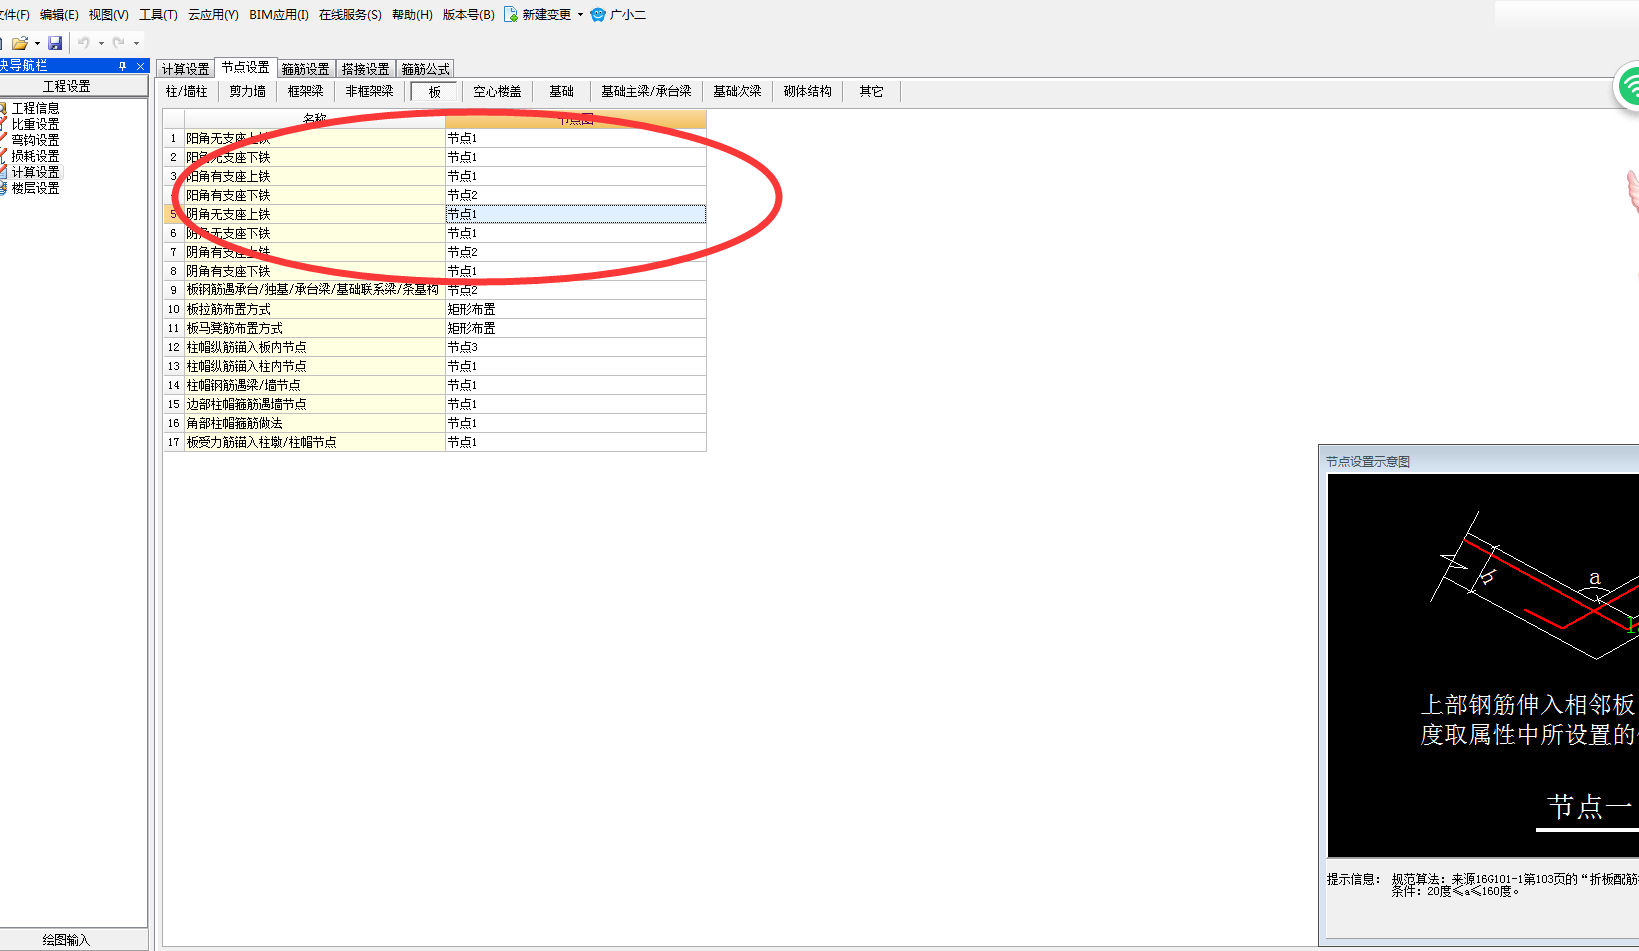The width and height of the screenshot is (1639, 951).
Task: Click row 16 角部柱帽箍筋做法
Action: (x=315, y=423)
